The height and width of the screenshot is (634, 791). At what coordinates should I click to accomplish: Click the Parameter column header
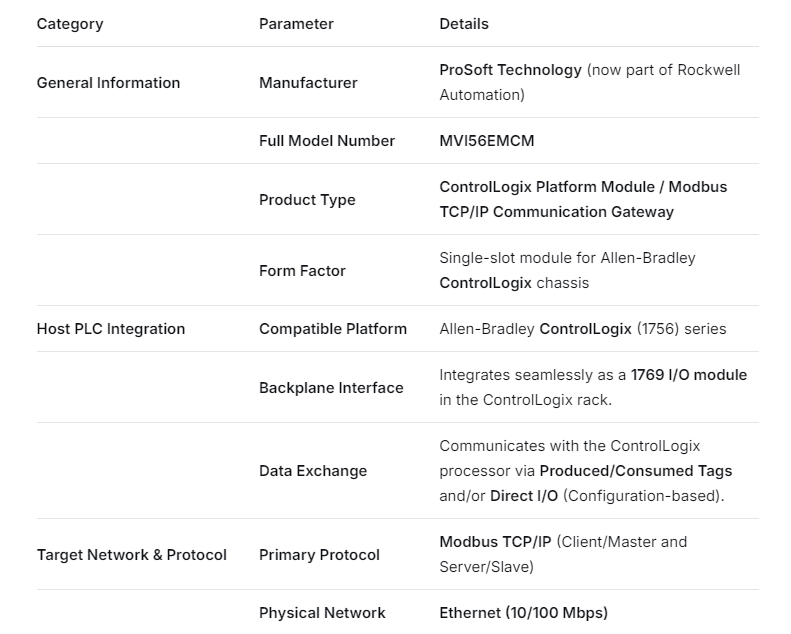point(296,24)
